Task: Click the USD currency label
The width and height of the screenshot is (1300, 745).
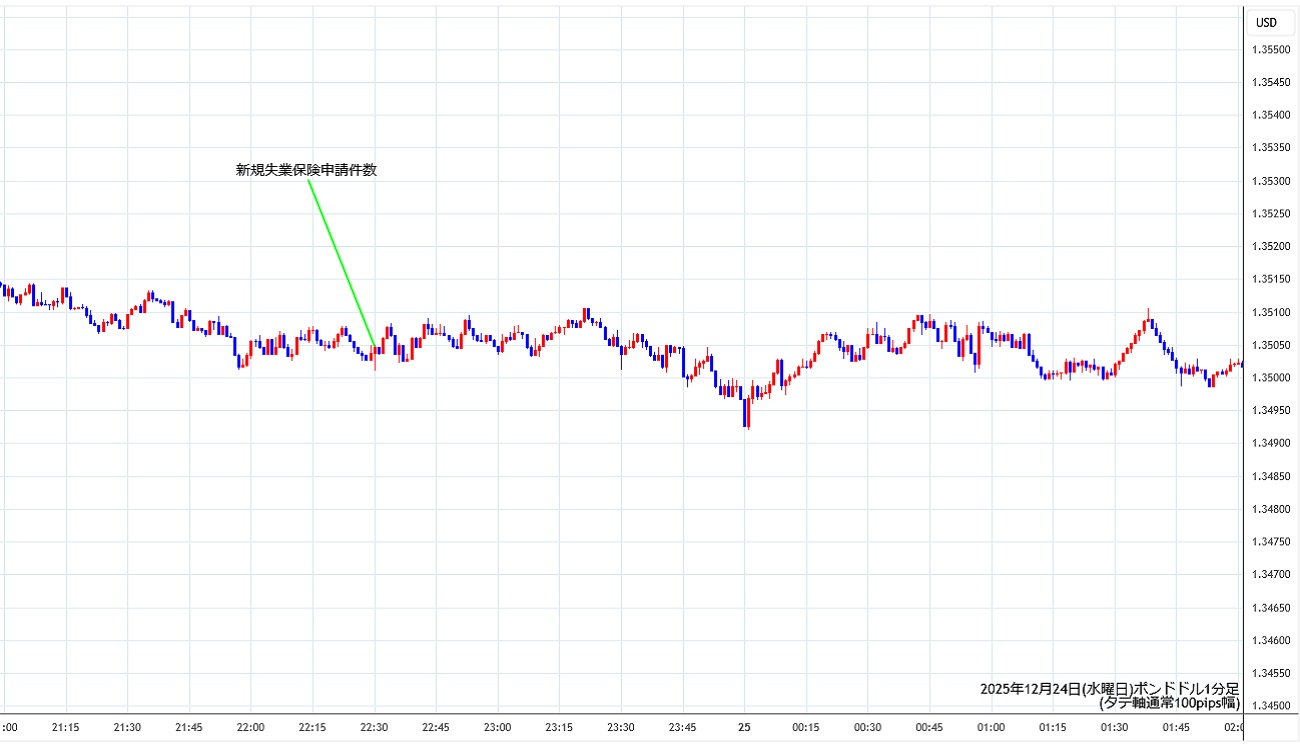Action: coord(1266,22)
